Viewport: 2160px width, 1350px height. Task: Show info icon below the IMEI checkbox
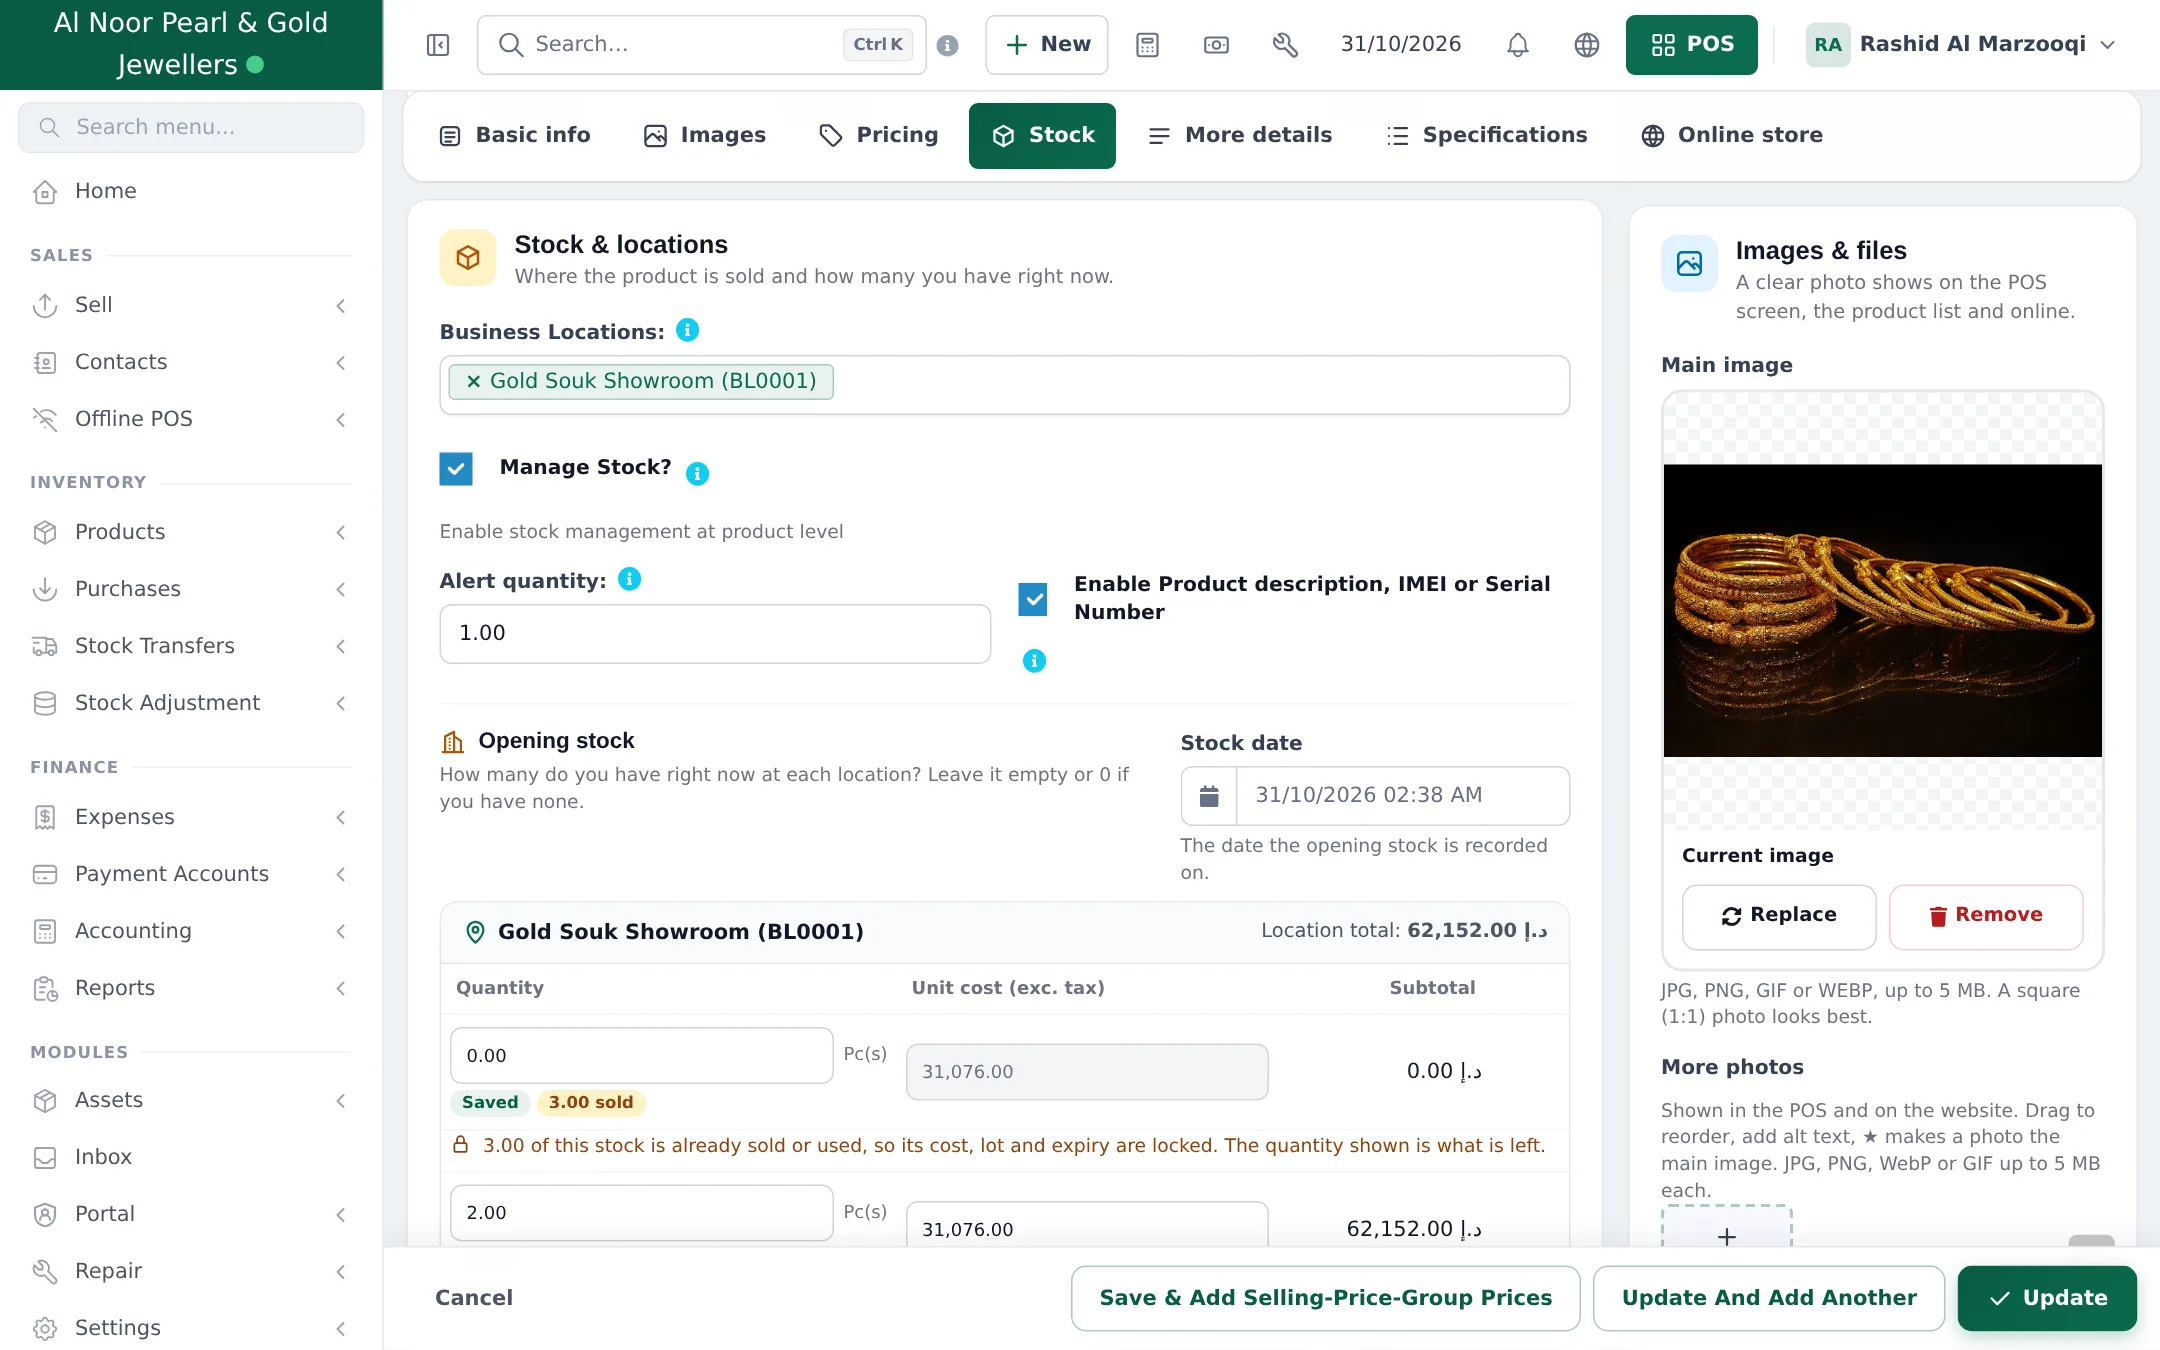coord(1035,661)
